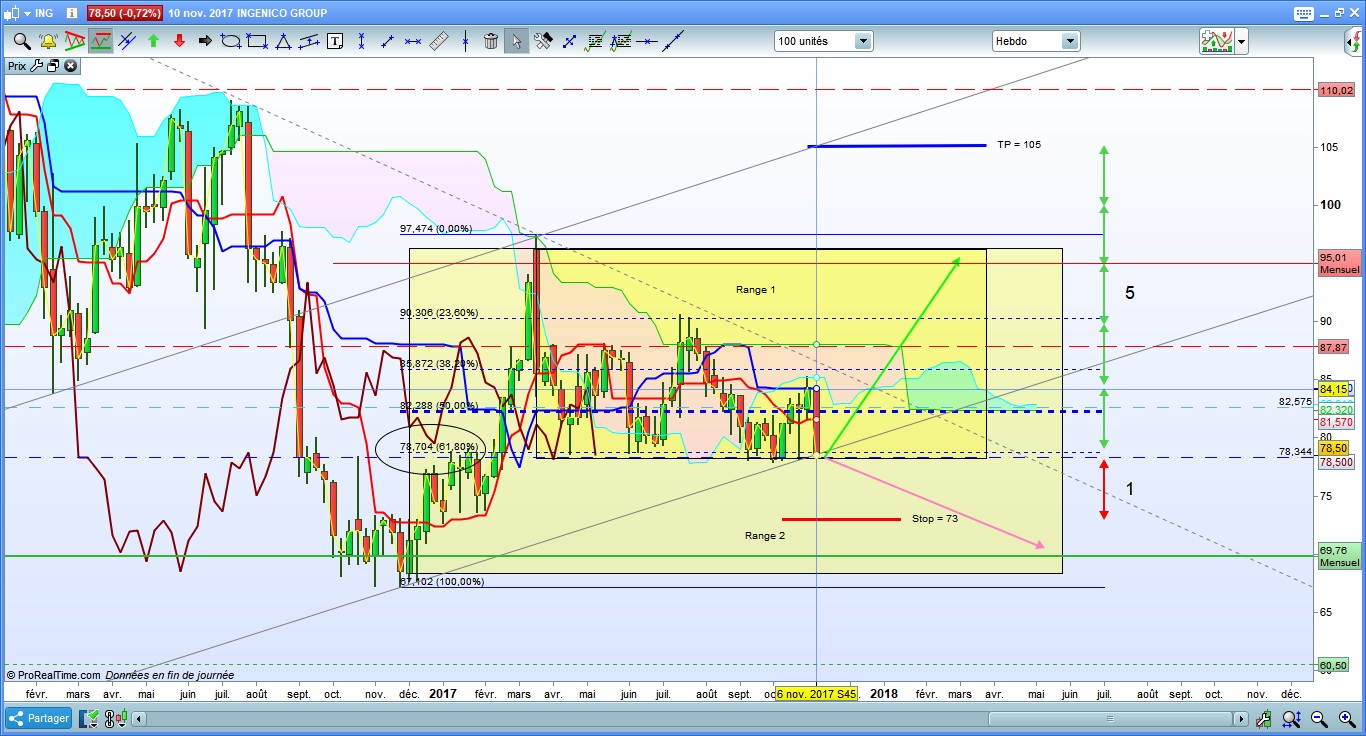Choose the rectangle drawing tool
This screenshot has width=1366, height=736.
tap(257, 41)
